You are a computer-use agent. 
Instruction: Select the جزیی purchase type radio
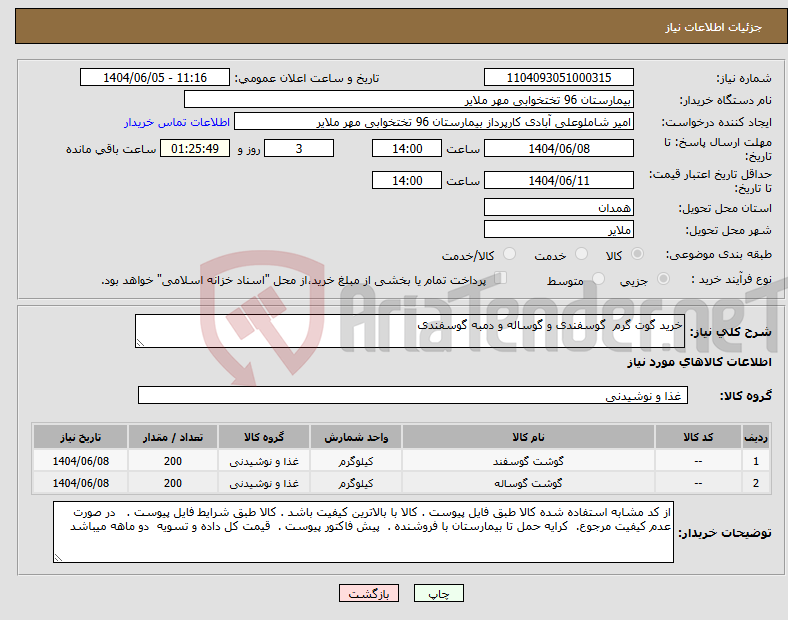point(663,279)
